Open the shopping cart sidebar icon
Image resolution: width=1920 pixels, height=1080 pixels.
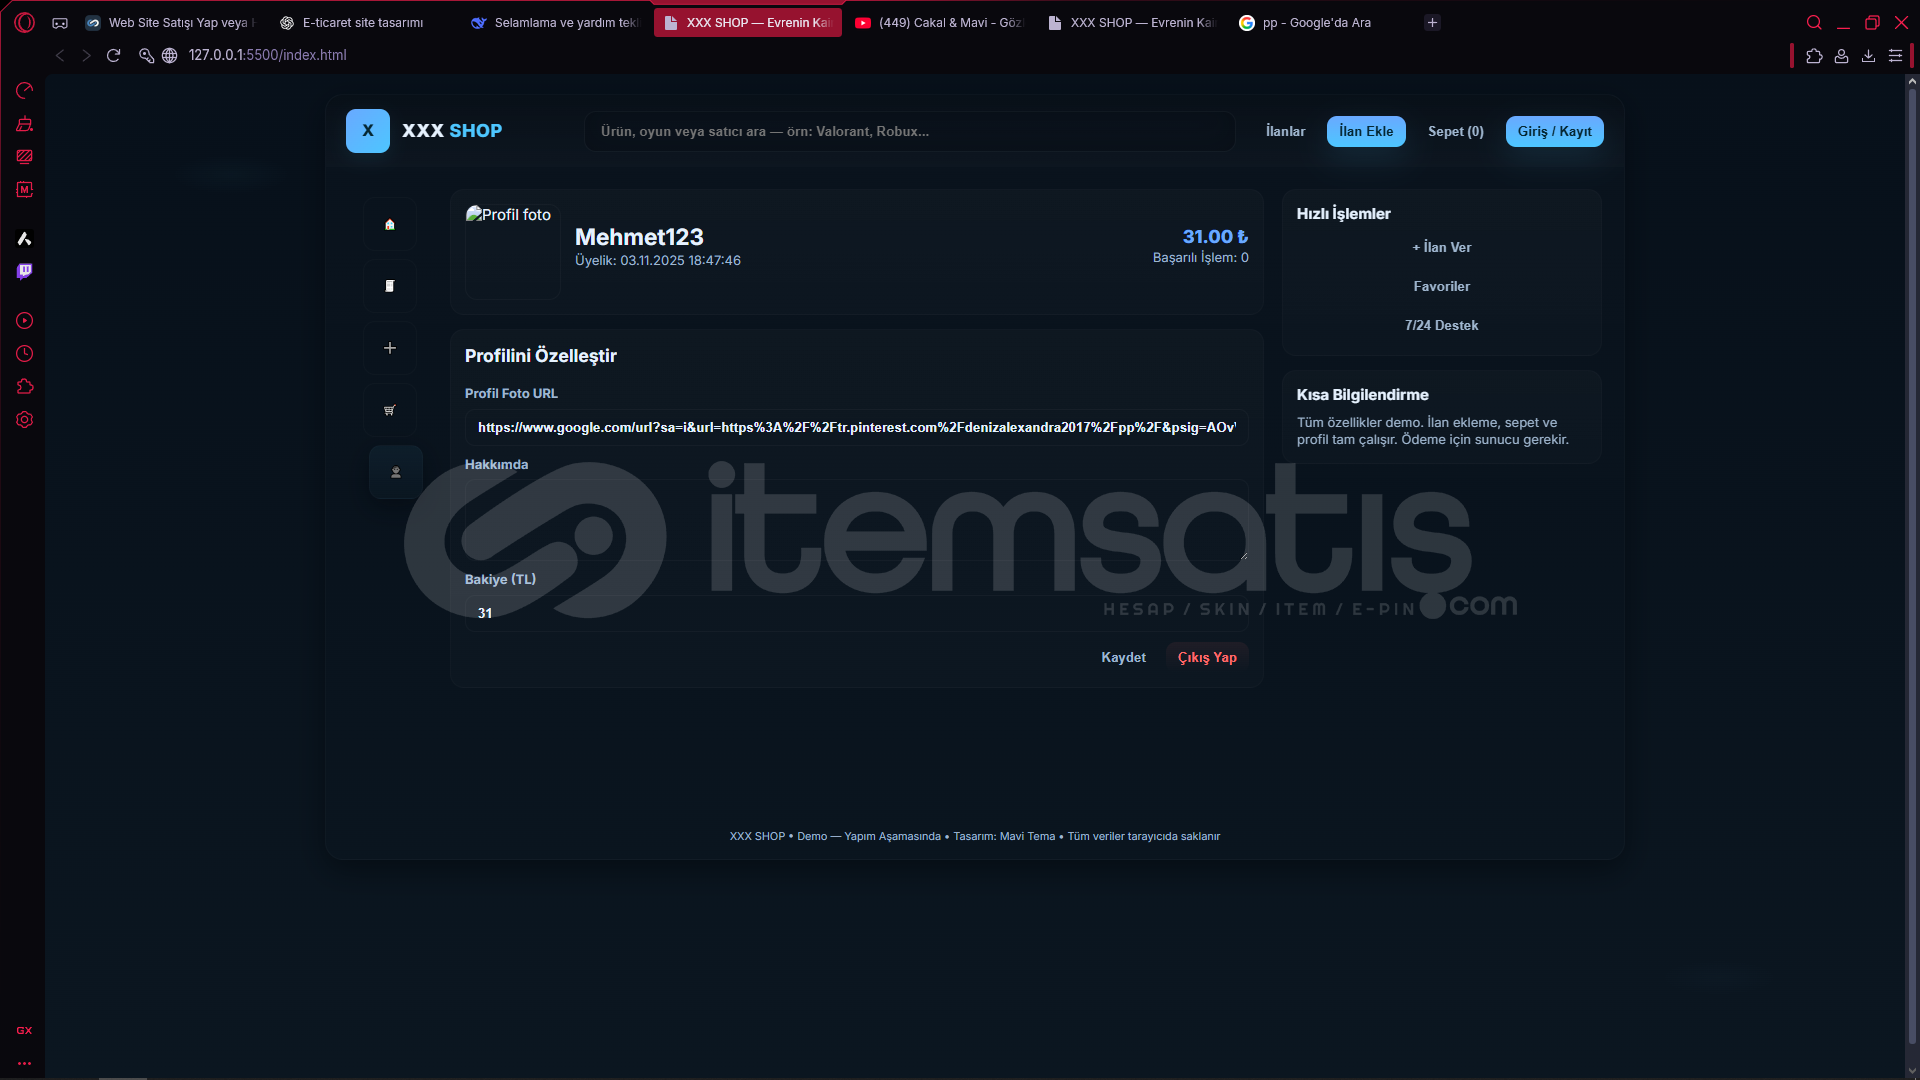click(x=390, y=410)
